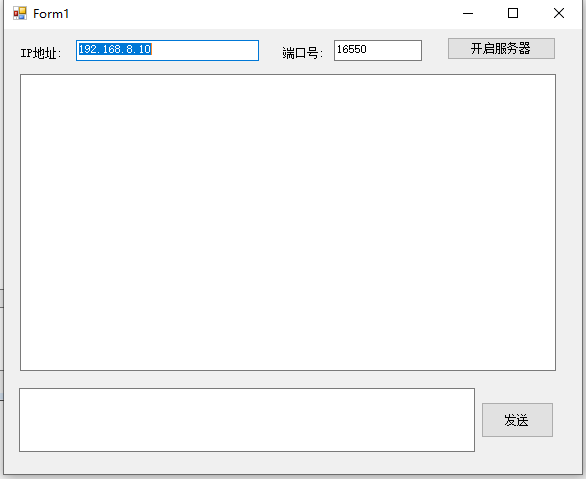Click the message input box beside 发送

(247, 420)
